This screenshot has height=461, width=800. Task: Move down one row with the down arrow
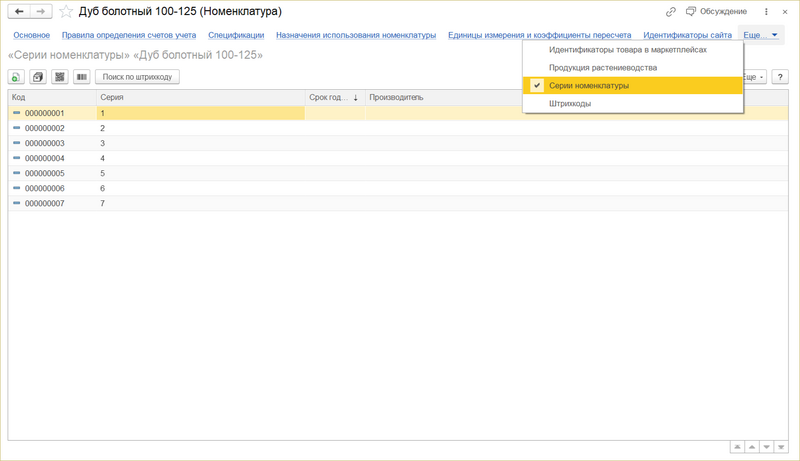(766, 447)
